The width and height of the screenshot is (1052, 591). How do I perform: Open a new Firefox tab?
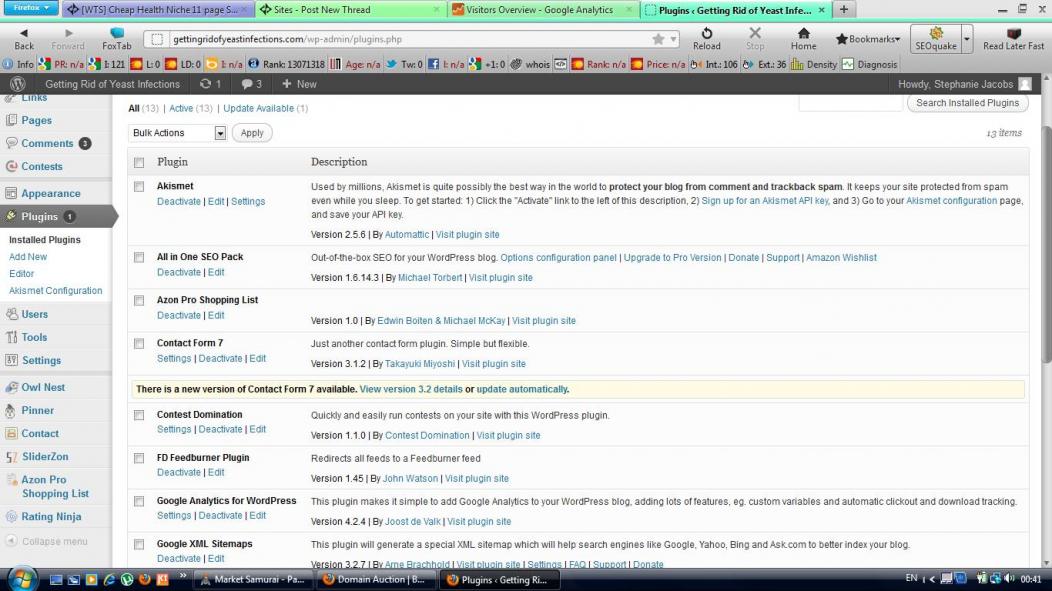[843, 9]
